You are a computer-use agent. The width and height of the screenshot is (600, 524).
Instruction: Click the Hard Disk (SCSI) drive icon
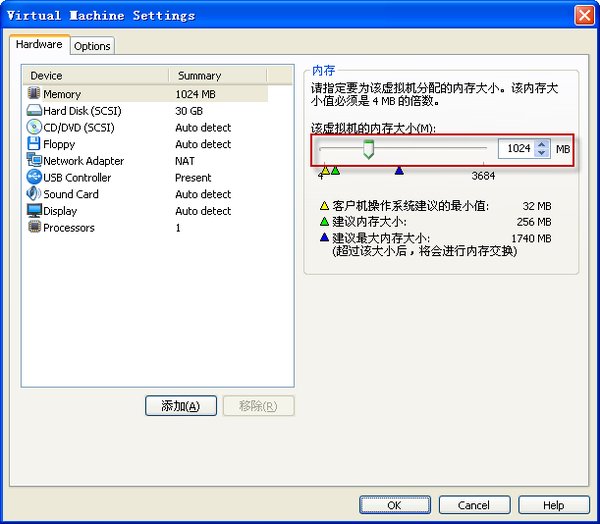(34, 110)
